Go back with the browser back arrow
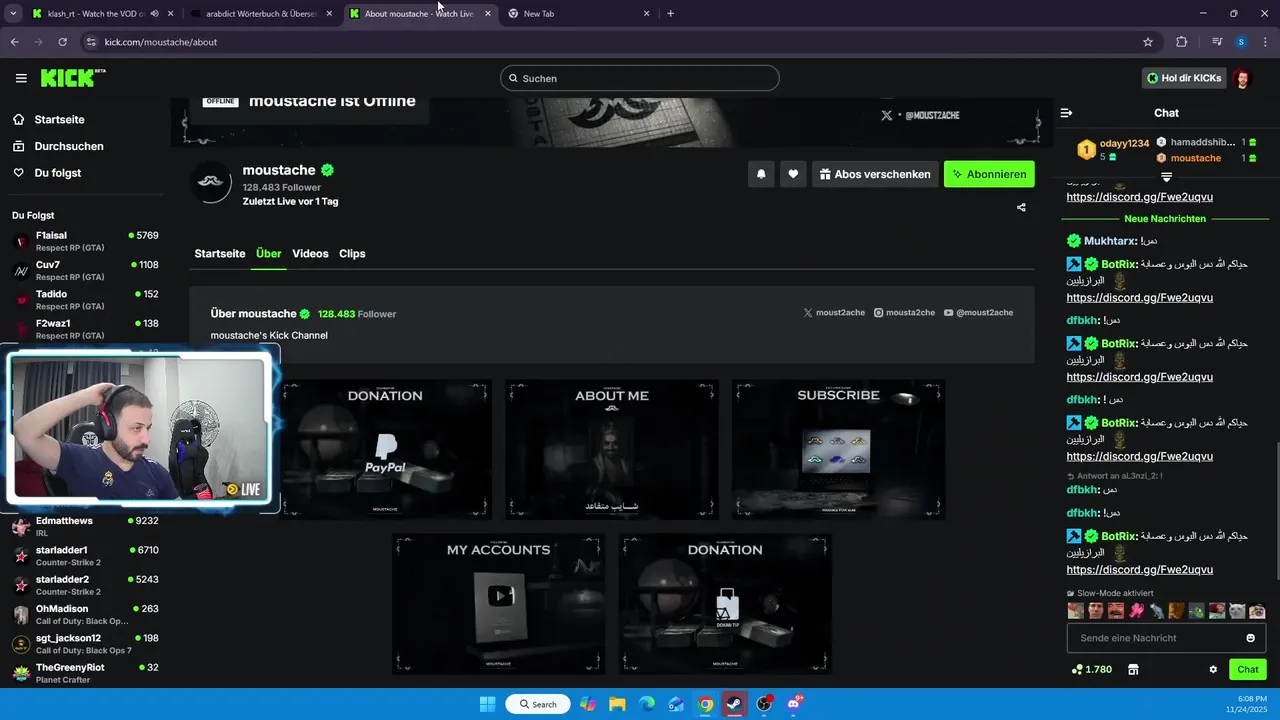The width and height of the screenshot is (1280, 720). tap(14, 42)
